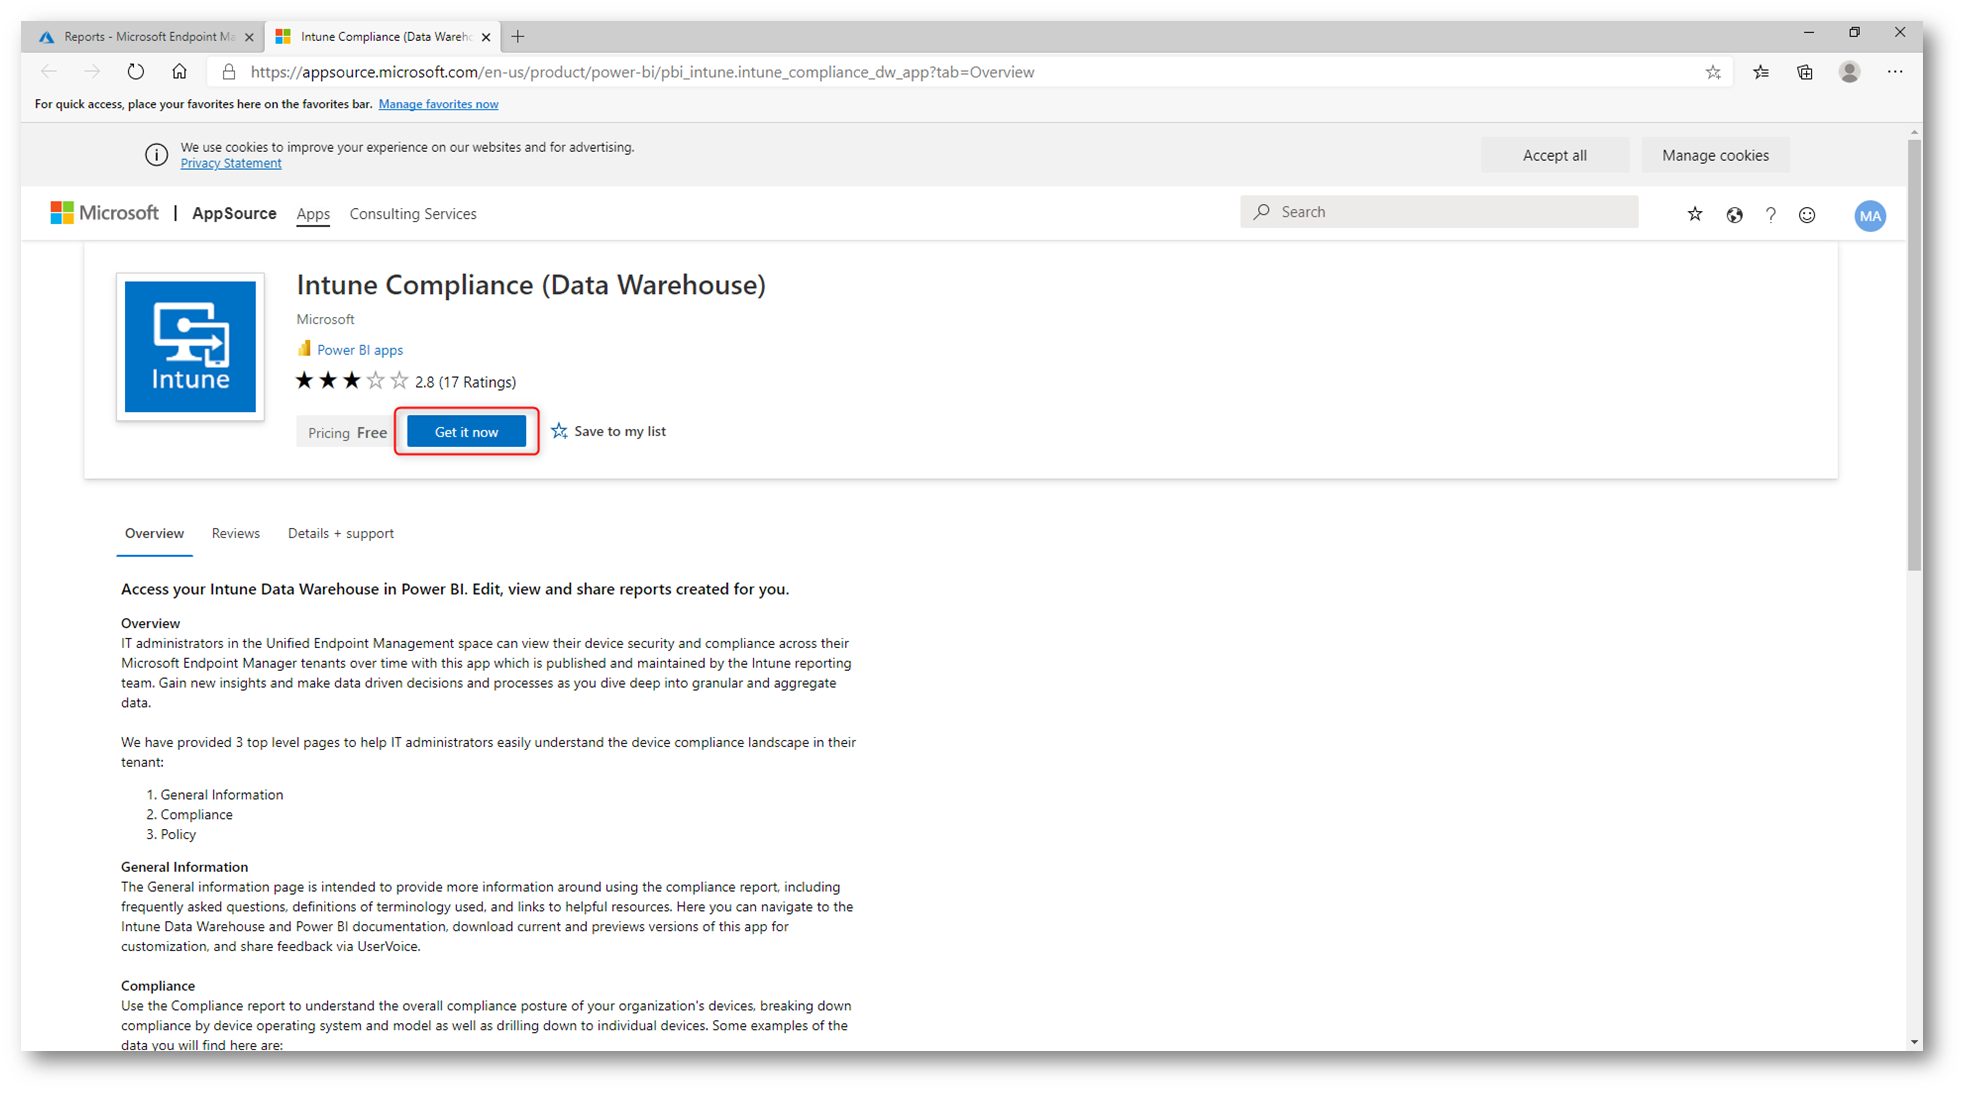This screenshot has height=1093, width=1965.
Task: Open a new browser tab
Action: point(518,37)
